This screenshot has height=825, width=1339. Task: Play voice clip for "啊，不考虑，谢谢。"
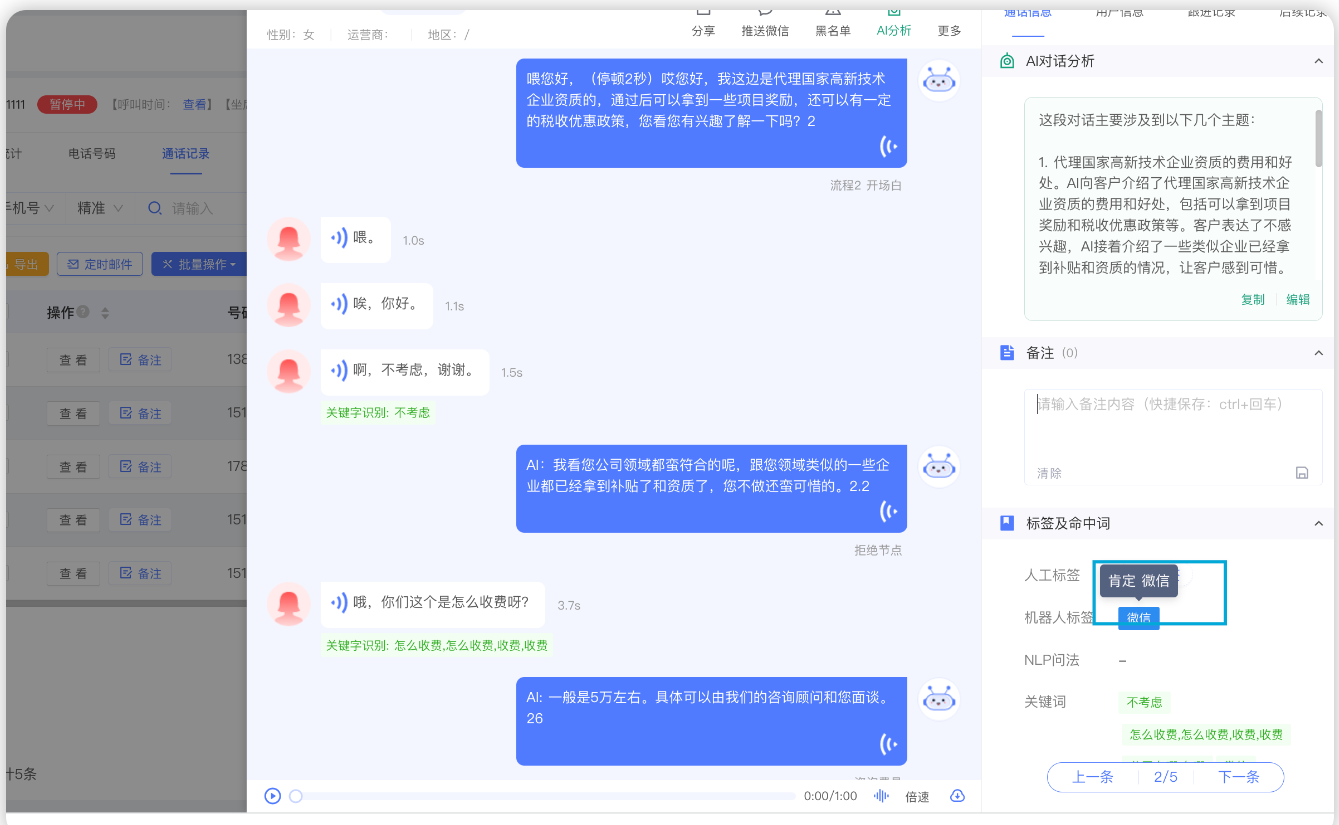339,371
